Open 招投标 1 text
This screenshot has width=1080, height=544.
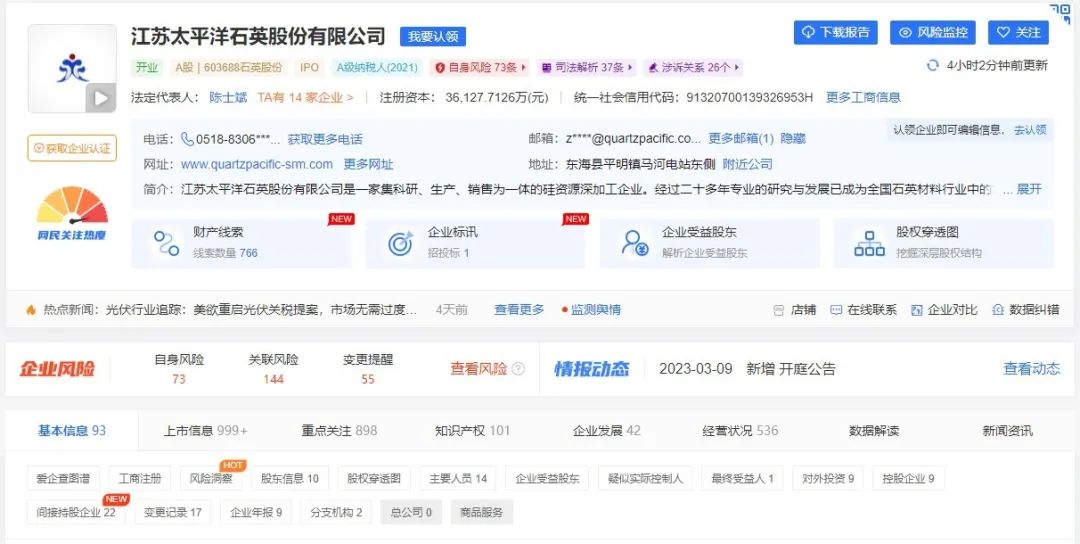tap(448, 253)
